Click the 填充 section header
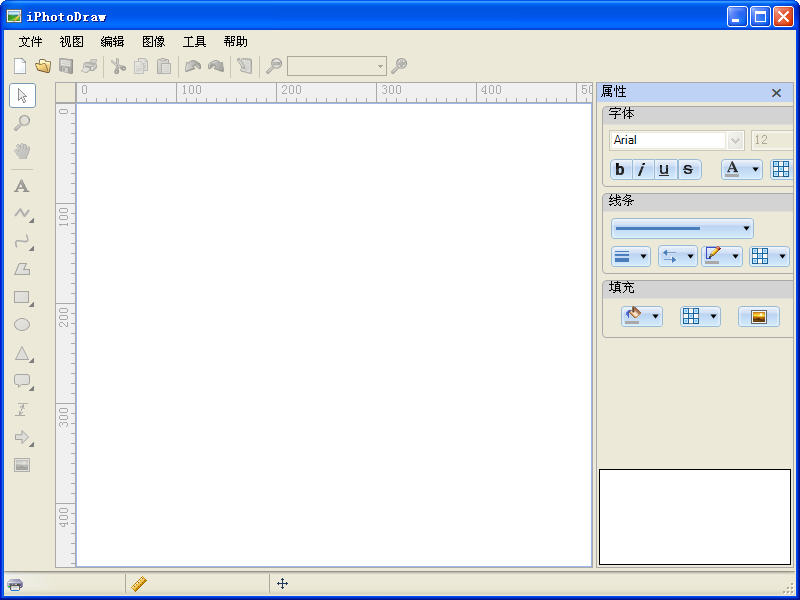The image size is (800, 600). coord(698,288)
